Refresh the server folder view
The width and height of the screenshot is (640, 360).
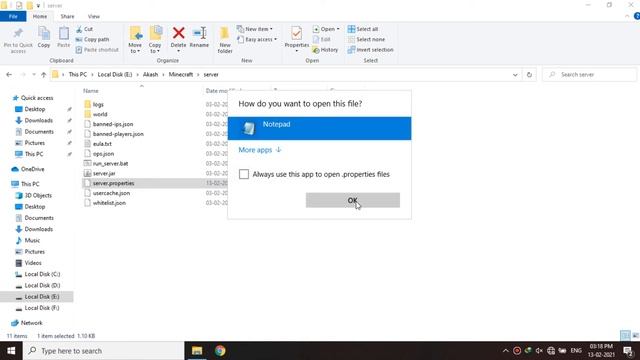tap(529, 75)
